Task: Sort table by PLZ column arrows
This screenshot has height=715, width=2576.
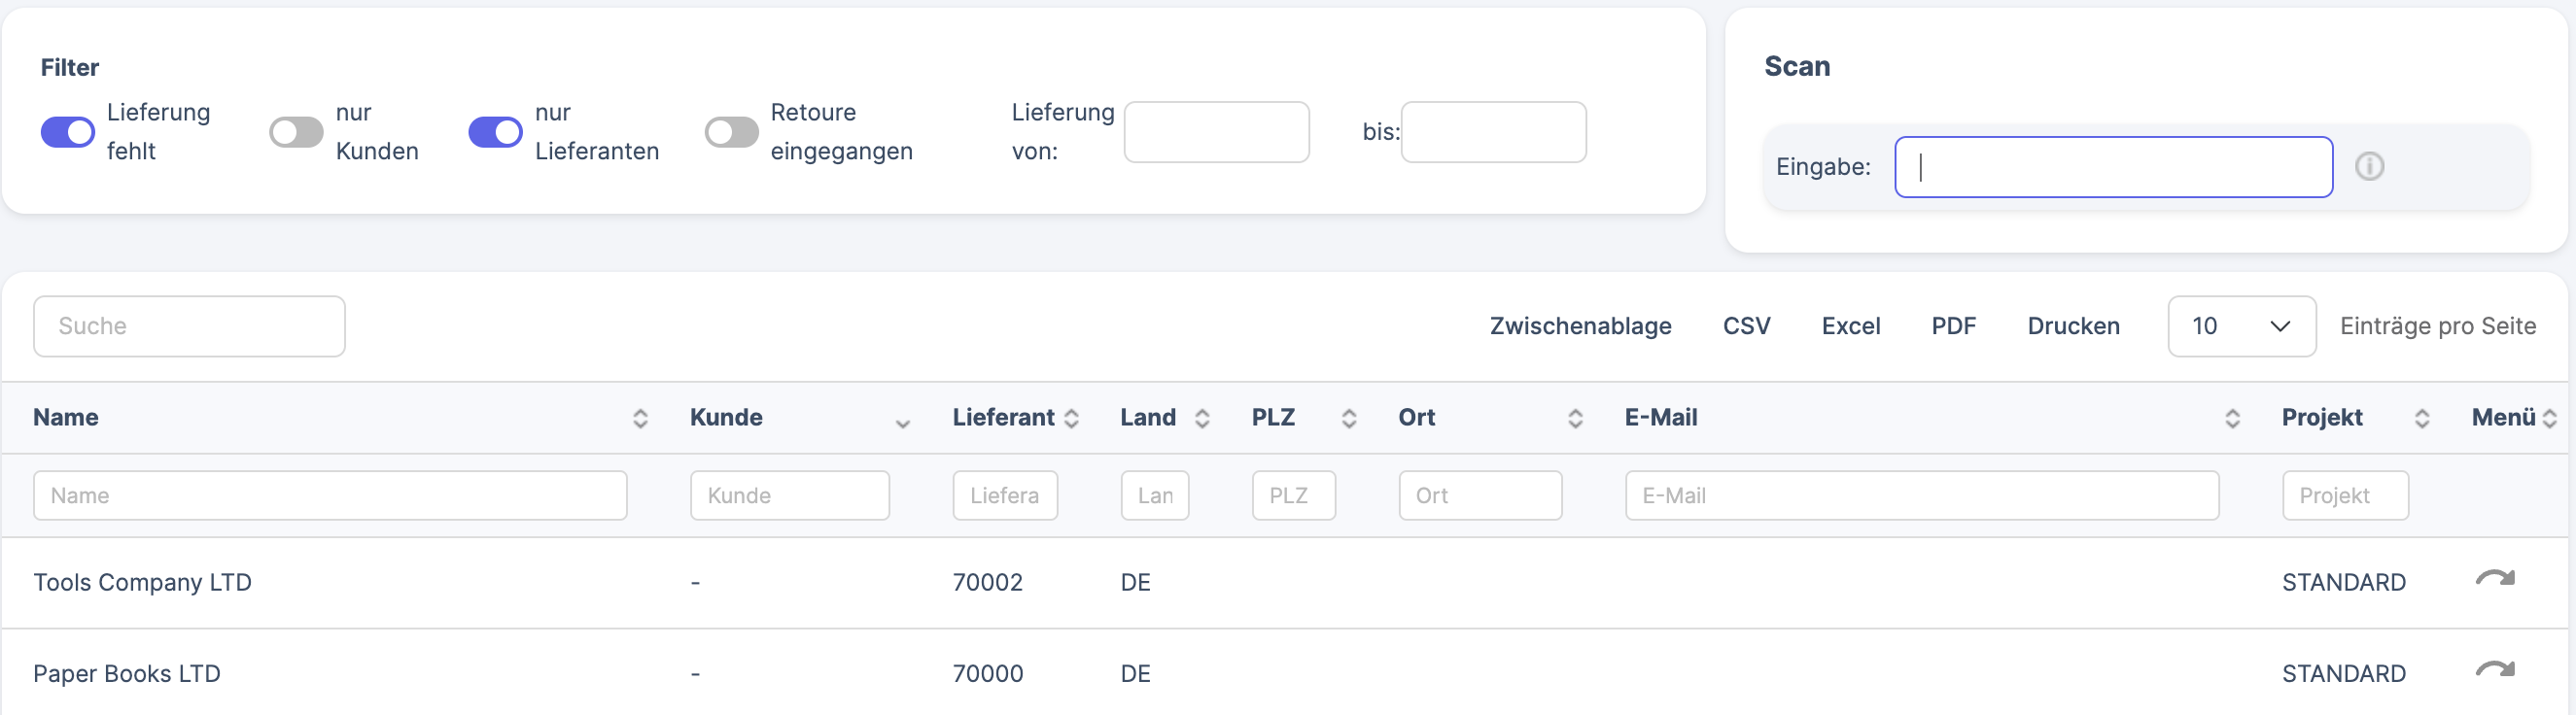Action: pos(1348,419)
